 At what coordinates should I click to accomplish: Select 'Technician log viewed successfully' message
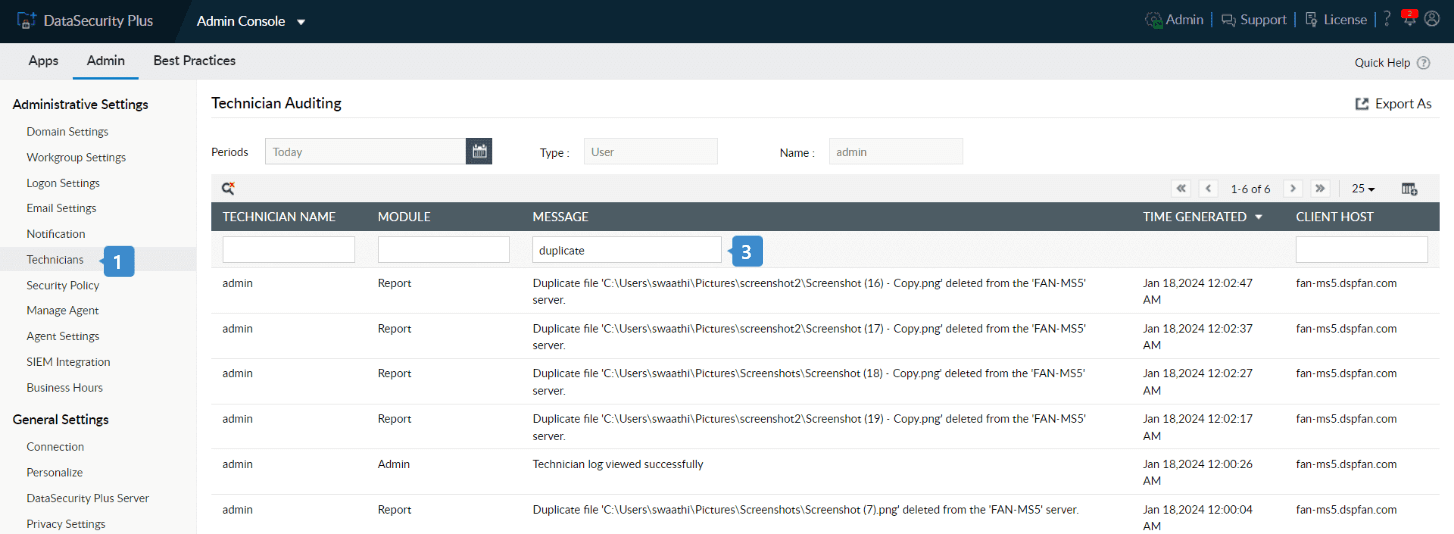point(618,464)
